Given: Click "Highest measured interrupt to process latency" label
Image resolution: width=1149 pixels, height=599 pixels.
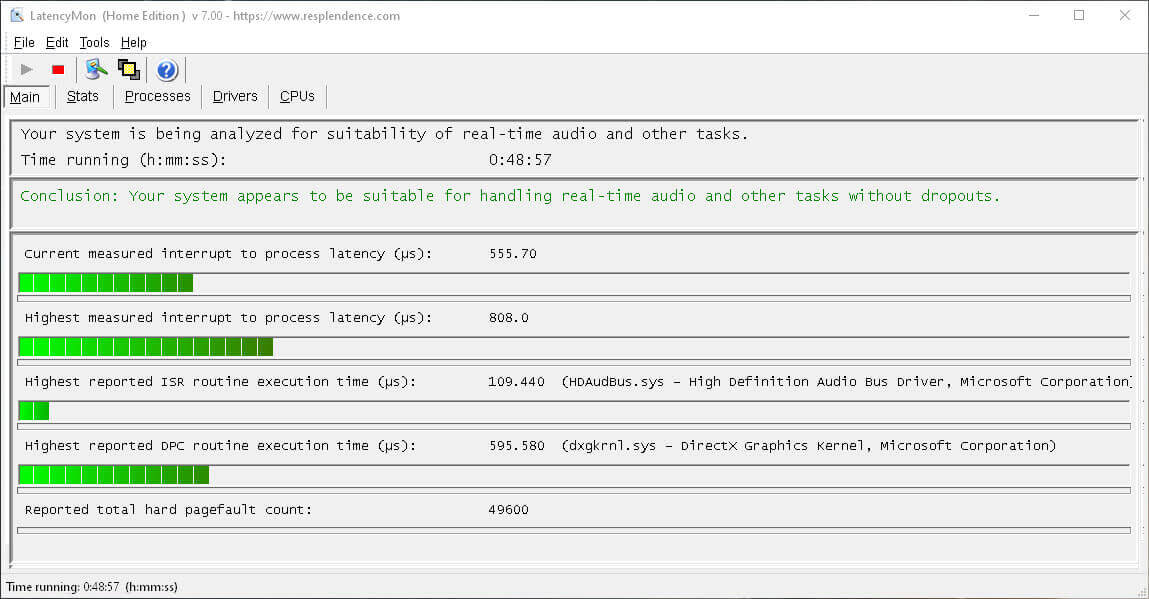Looking at the screenshot, I should click(228, 317).
